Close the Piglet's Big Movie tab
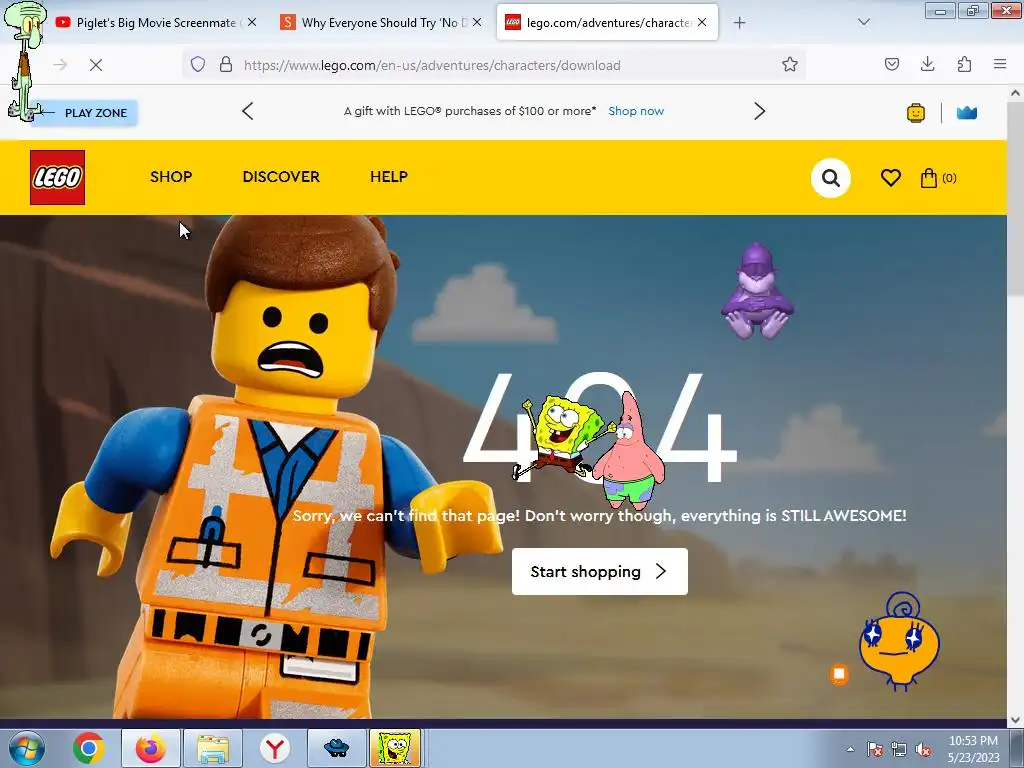Image resolution: width=1024 pixels, height=768 pixels. 251,22
